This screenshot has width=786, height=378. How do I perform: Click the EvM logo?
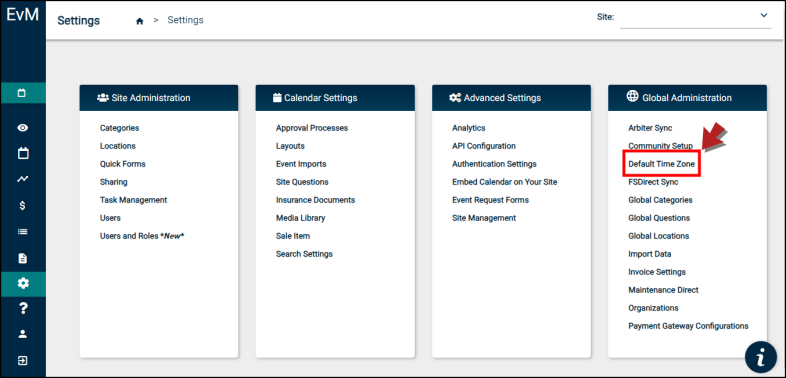tap(23, 15)
